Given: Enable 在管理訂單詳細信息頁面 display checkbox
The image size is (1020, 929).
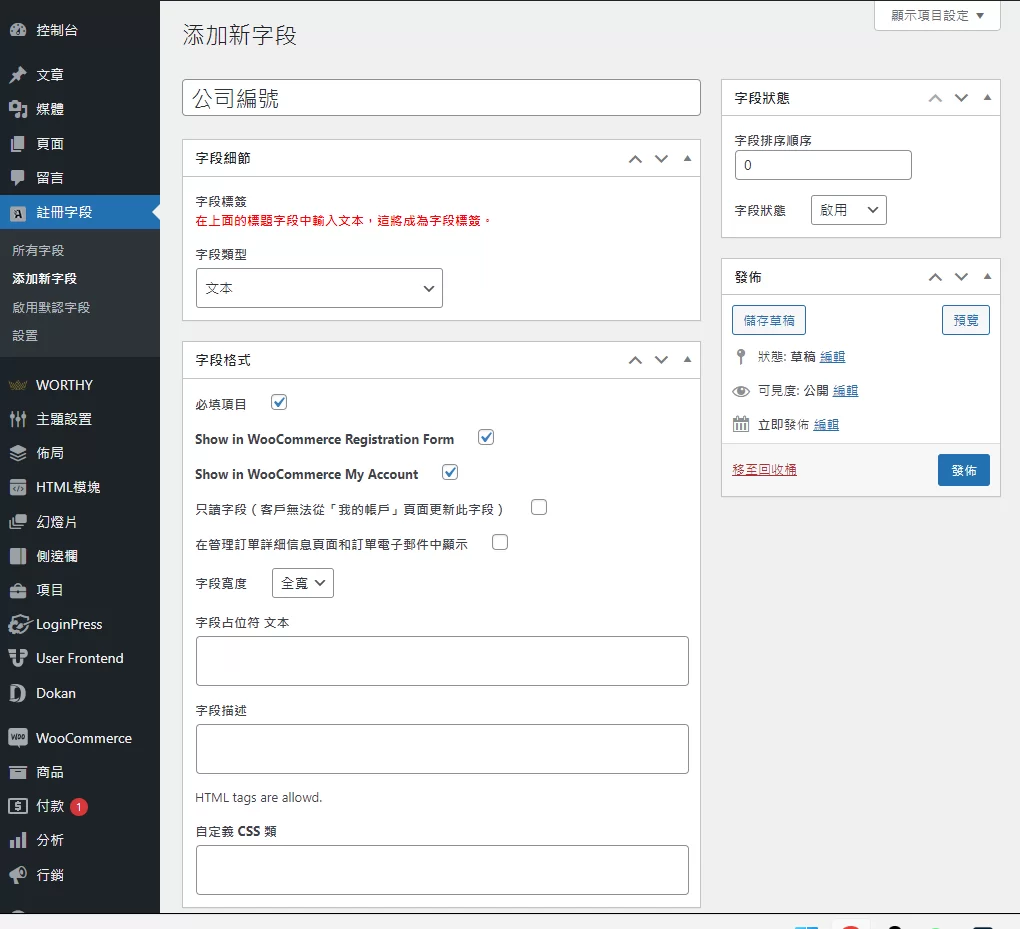Looking at the screenshot, I should coord(500,543).
